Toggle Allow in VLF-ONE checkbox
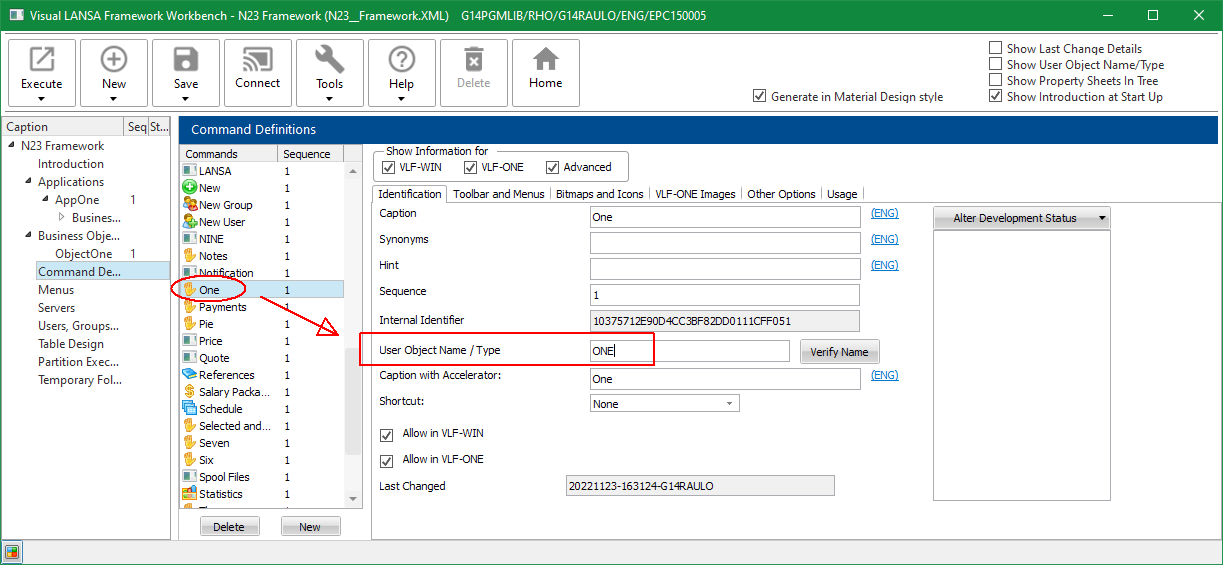The image size is (1223, 565). [x=387, y=461]
